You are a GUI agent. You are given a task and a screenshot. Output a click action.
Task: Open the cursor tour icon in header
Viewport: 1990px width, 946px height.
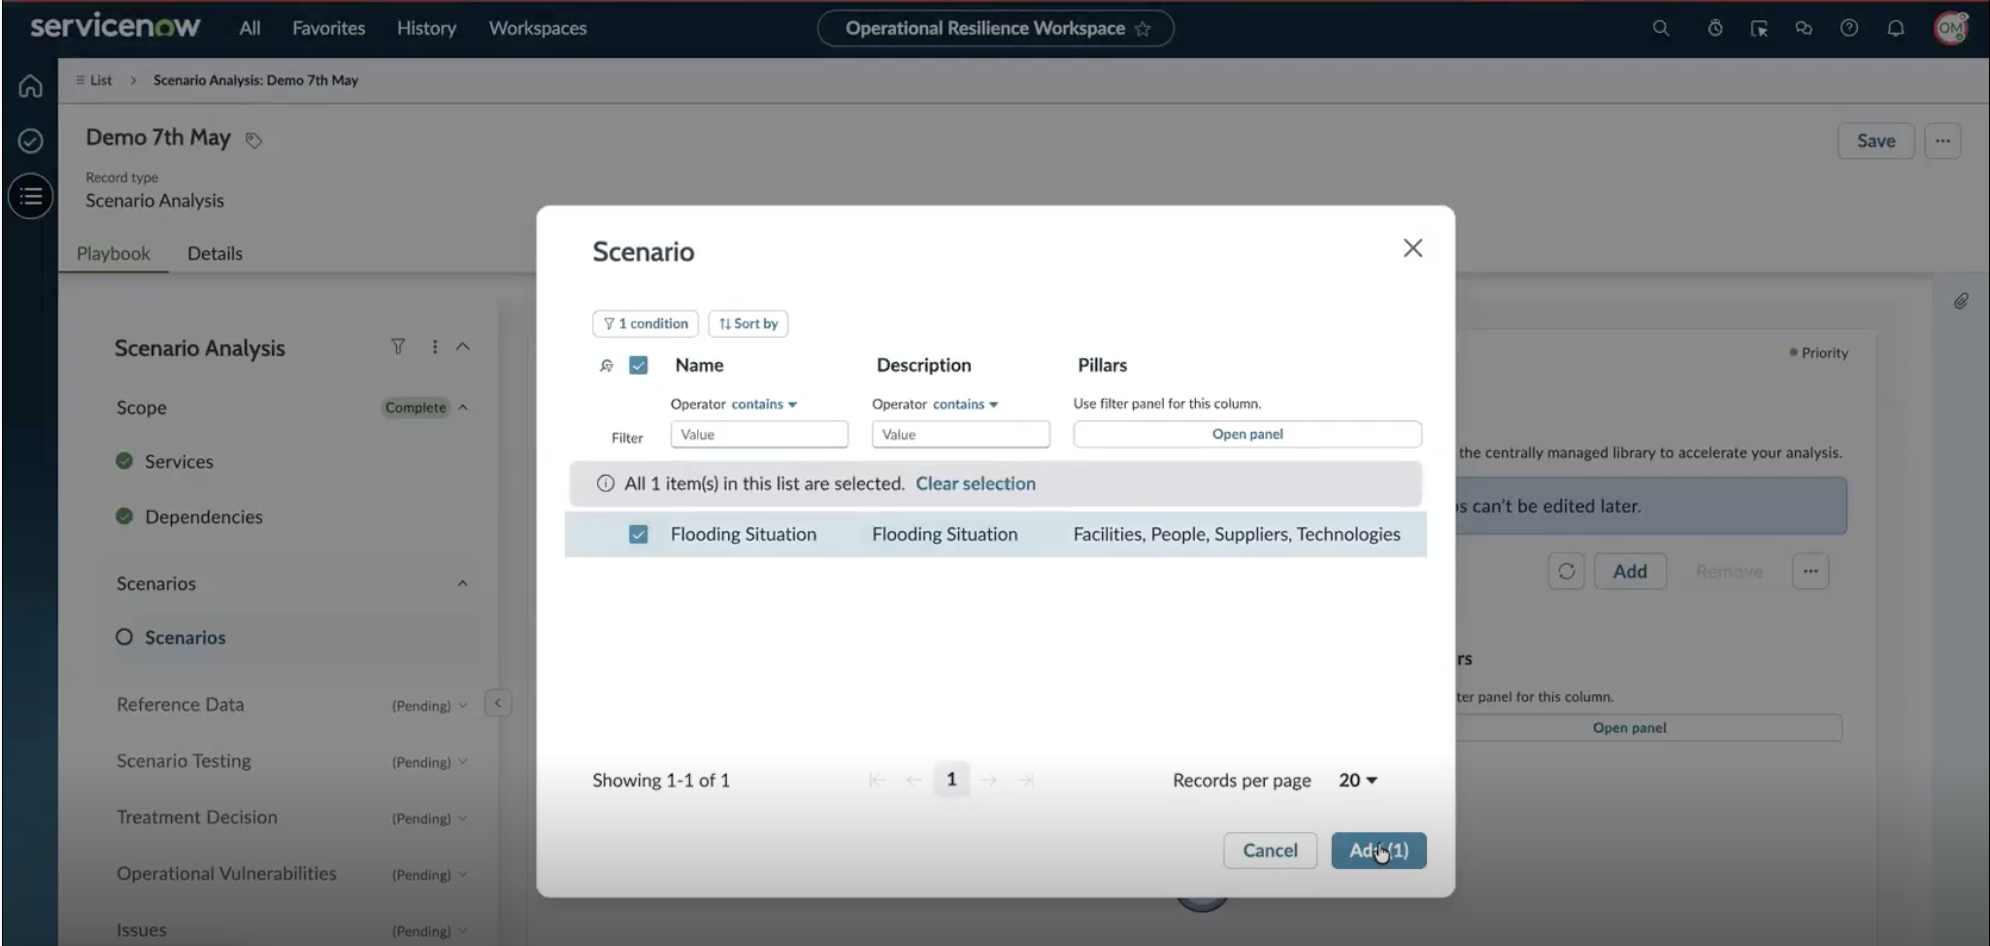pyautogui.click(x=1759, y=28)
